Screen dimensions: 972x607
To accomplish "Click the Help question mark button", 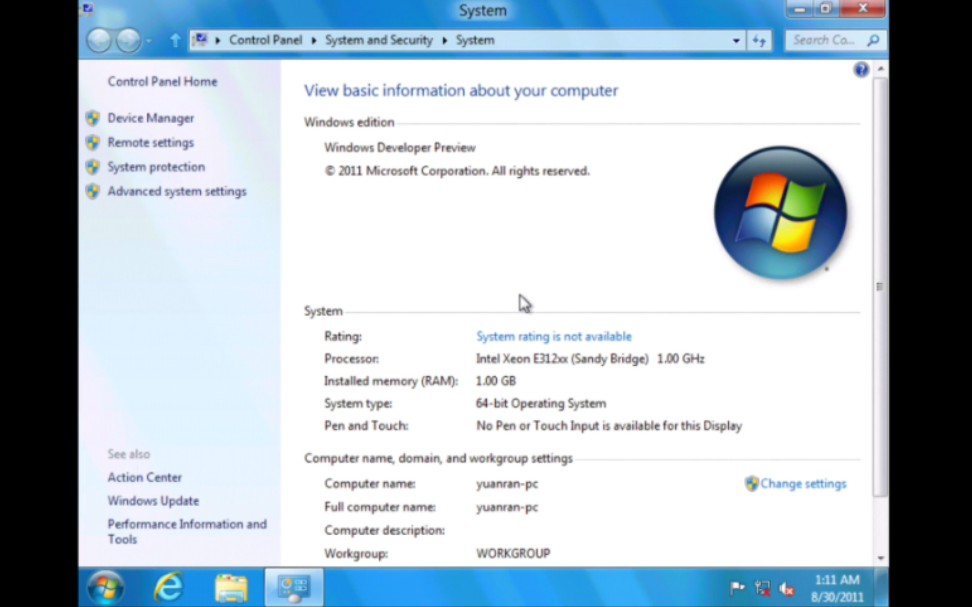I will pos(861,69).
